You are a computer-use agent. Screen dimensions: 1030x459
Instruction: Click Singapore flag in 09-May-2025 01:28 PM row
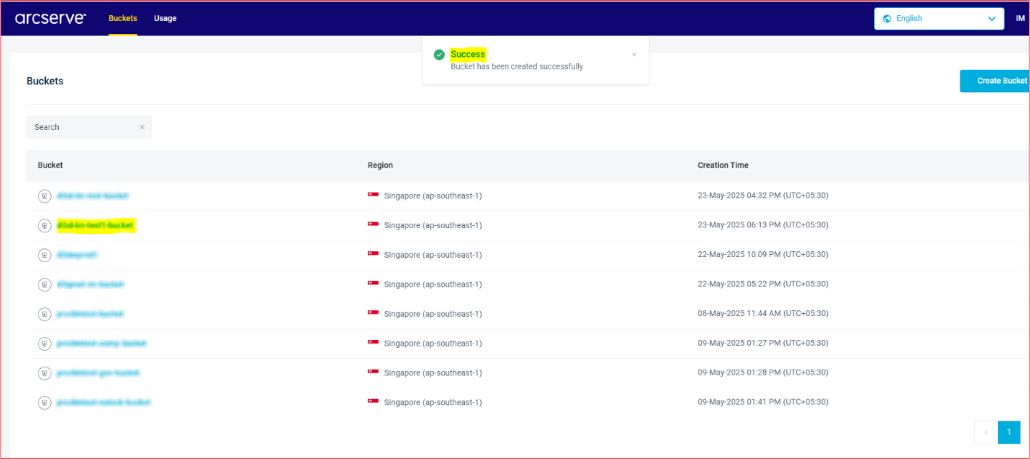point(373,372)
